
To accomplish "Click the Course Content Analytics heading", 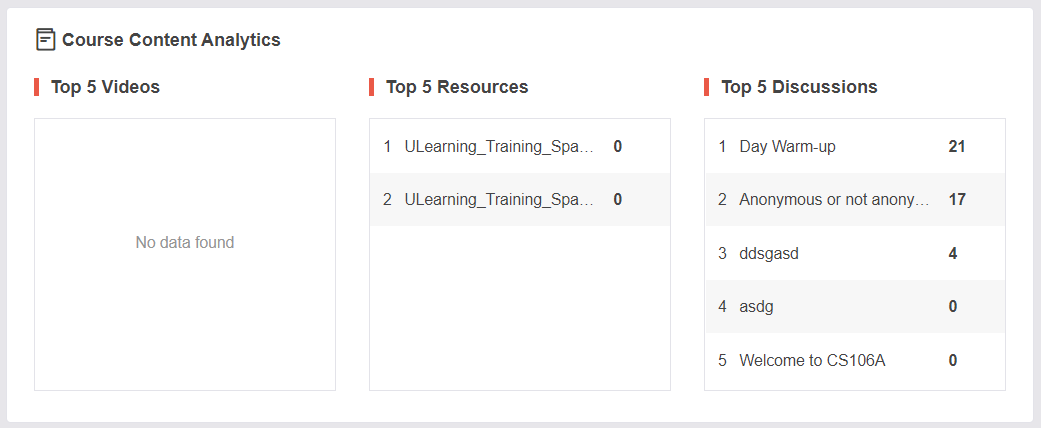I will (171, 40).
